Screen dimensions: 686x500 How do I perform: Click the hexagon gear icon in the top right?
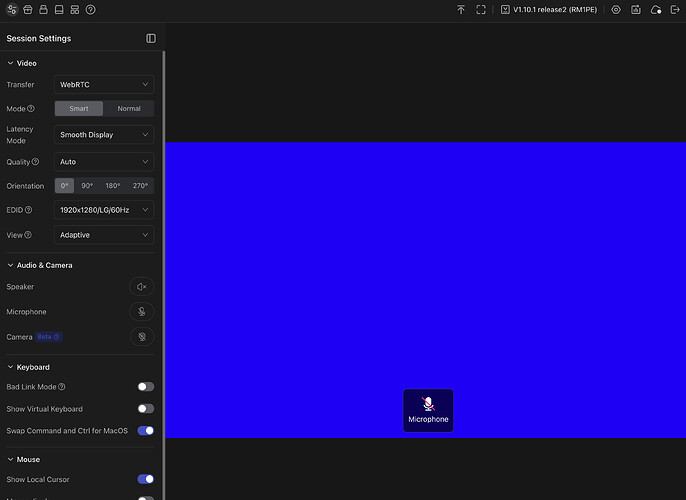[616, 10]
